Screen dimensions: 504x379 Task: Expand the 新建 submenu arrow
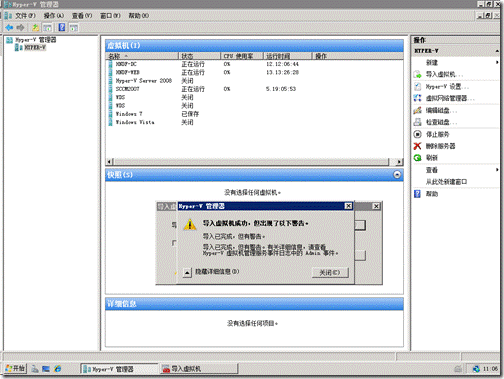coord(497,62)
